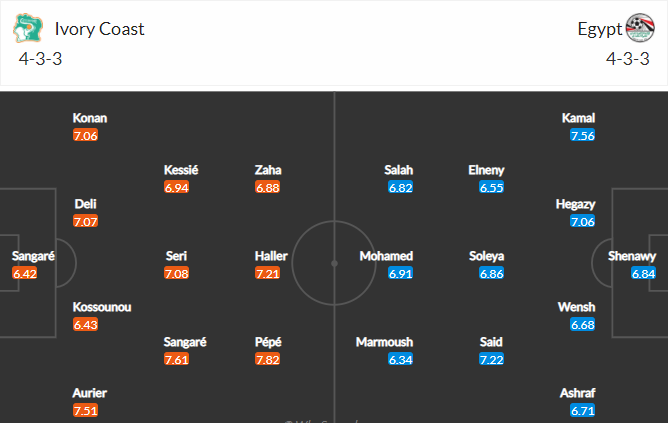Click Kamal's 7.56 rating badge
The height and width of the screenshot is (423, 668).
[582, 135]
